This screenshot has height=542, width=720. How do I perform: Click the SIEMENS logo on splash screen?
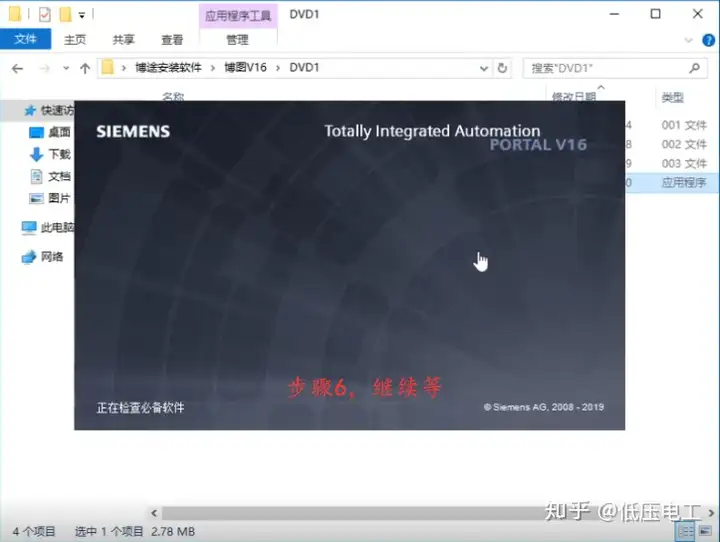pyautogui.click(x=133, y=132)
